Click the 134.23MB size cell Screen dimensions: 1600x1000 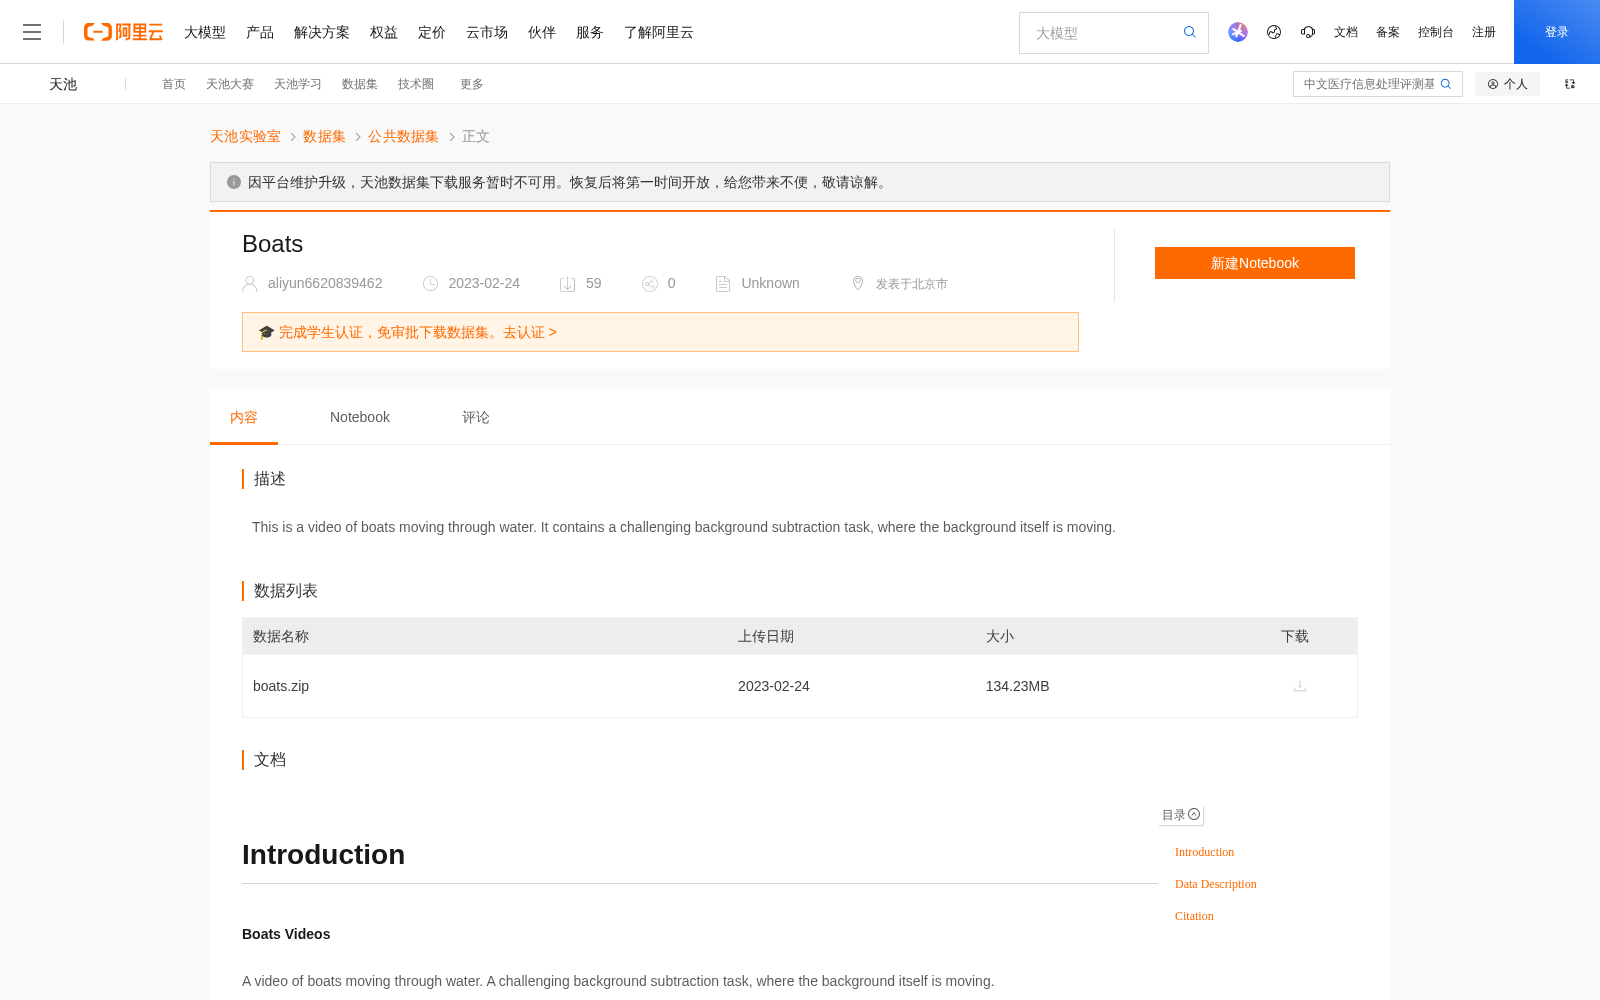pos(1017,686)
